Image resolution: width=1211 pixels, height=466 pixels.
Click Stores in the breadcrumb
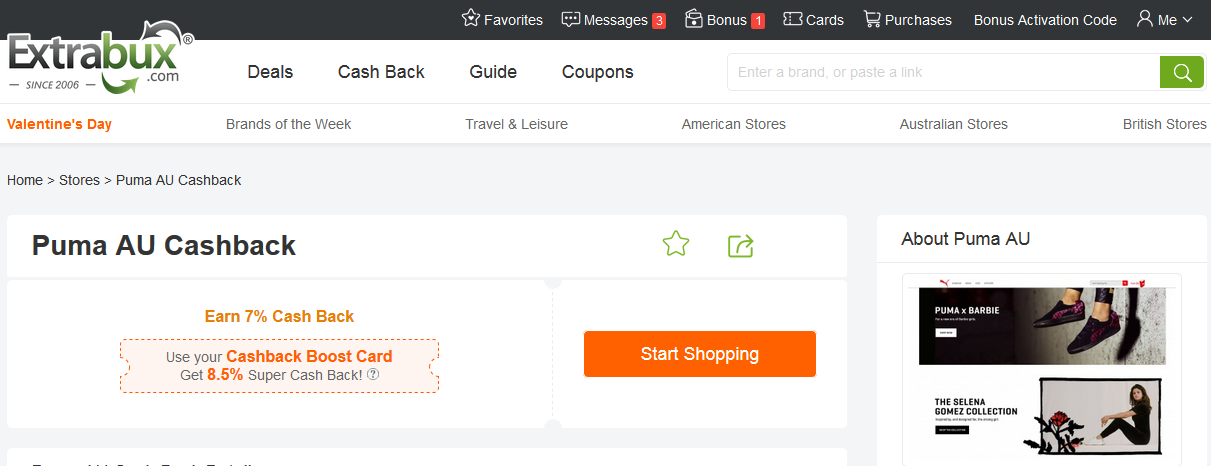(79, 180)
